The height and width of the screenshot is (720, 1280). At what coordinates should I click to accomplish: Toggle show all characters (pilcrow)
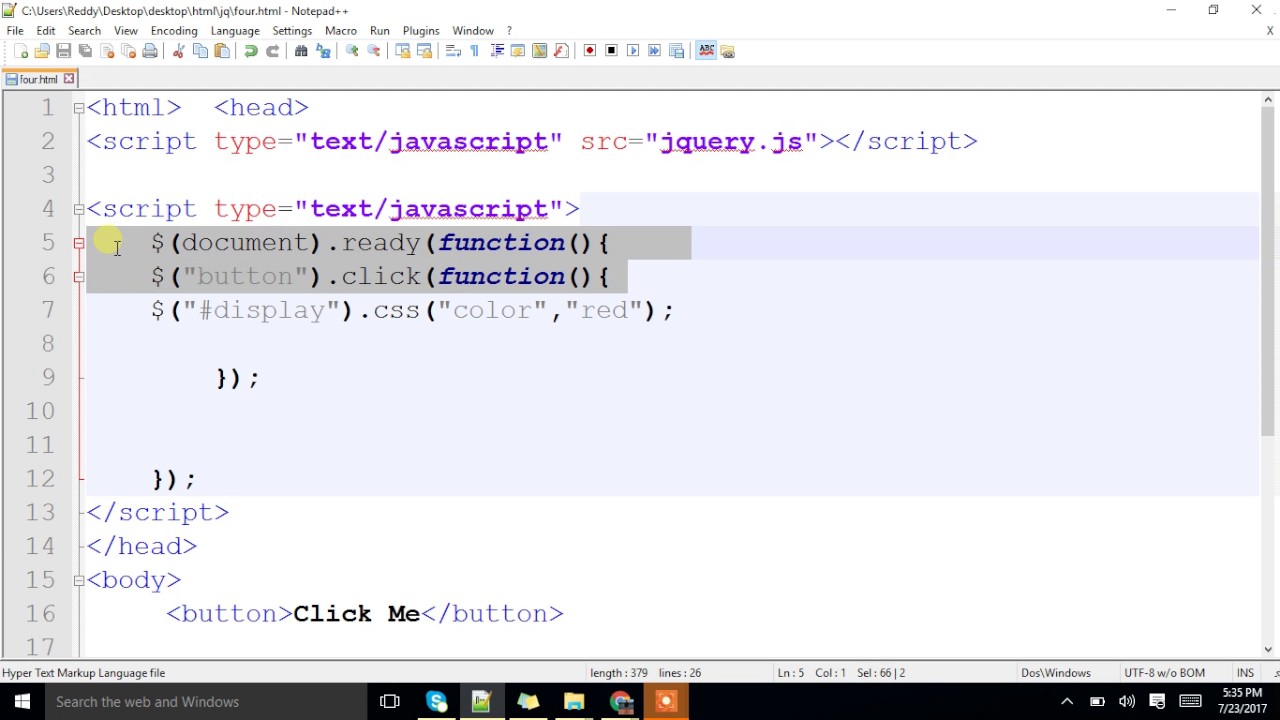coord(474,51)
